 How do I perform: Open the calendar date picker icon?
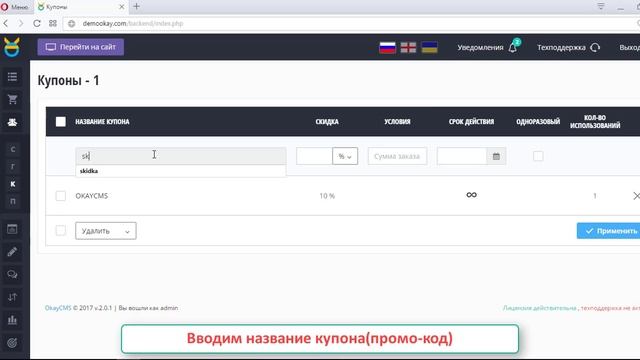pos(496,156)
